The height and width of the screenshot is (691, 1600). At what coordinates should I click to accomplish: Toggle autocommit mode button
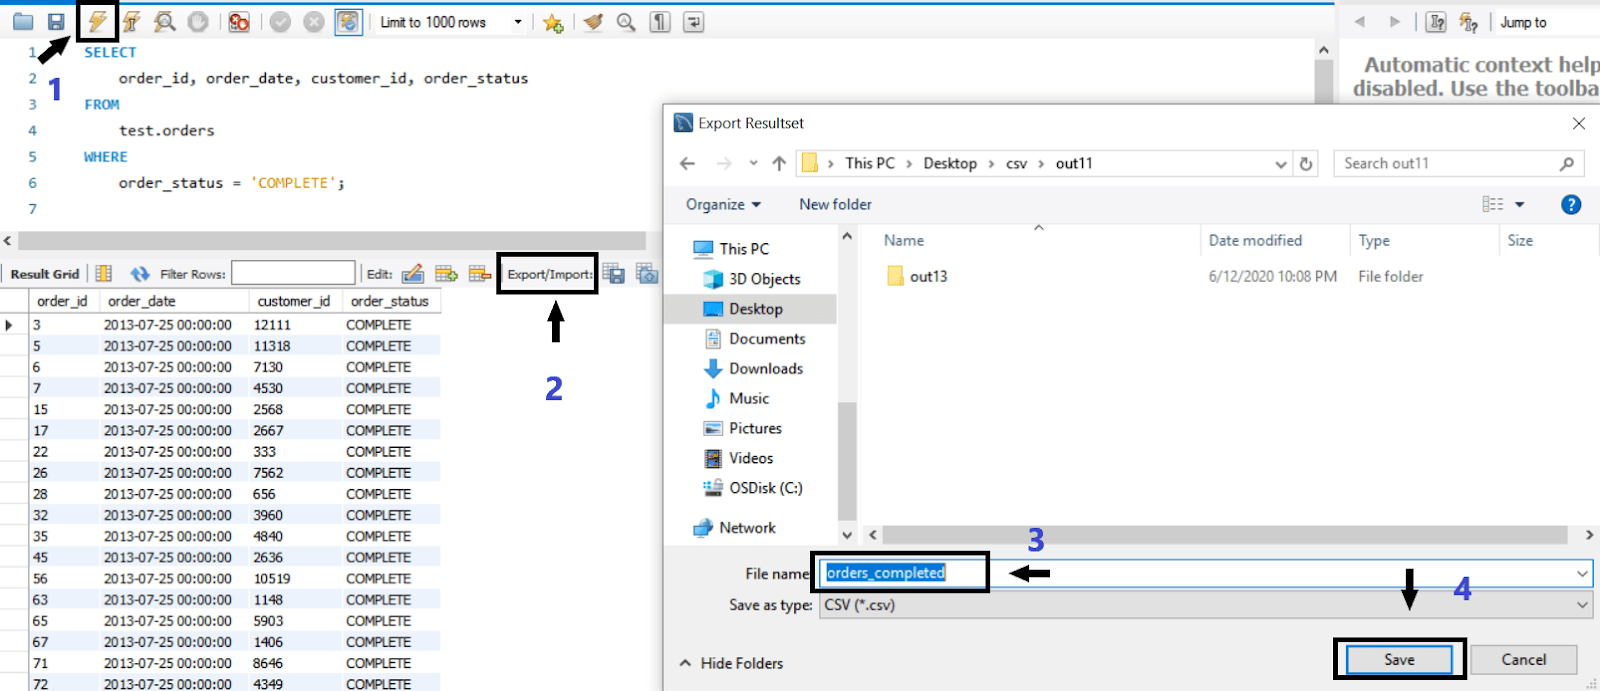(348, 22)
